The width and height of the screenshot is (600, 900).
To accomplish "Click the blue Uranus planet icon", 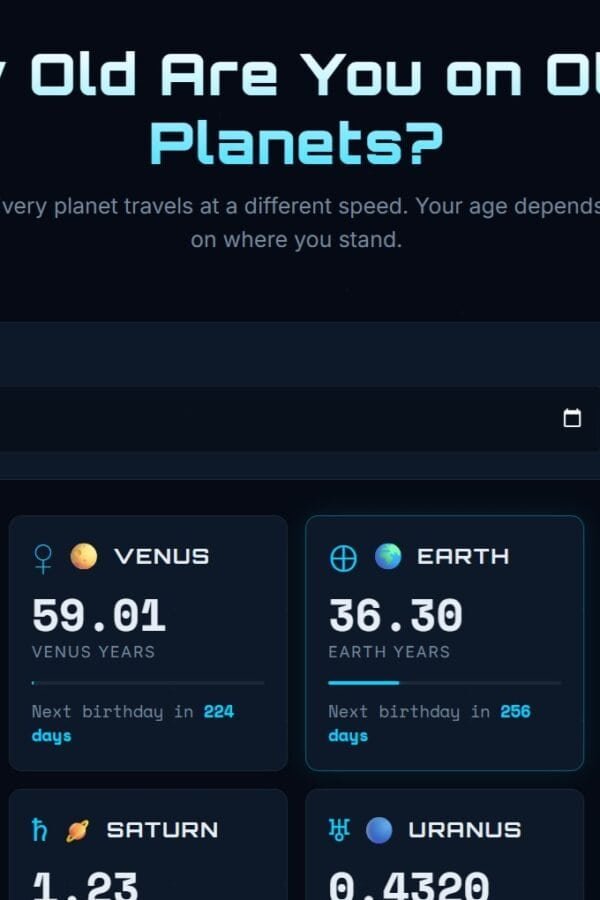I will coord(378,829).
